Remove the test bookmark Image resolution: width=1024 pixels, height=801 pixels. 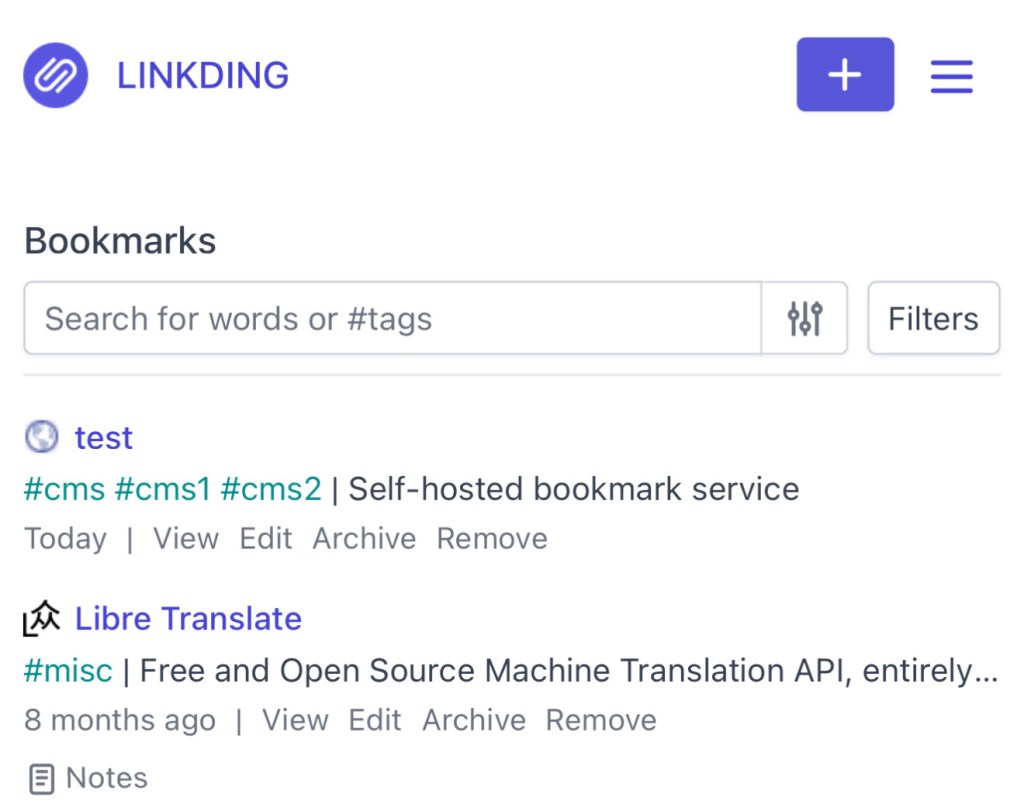coord(492,538)
